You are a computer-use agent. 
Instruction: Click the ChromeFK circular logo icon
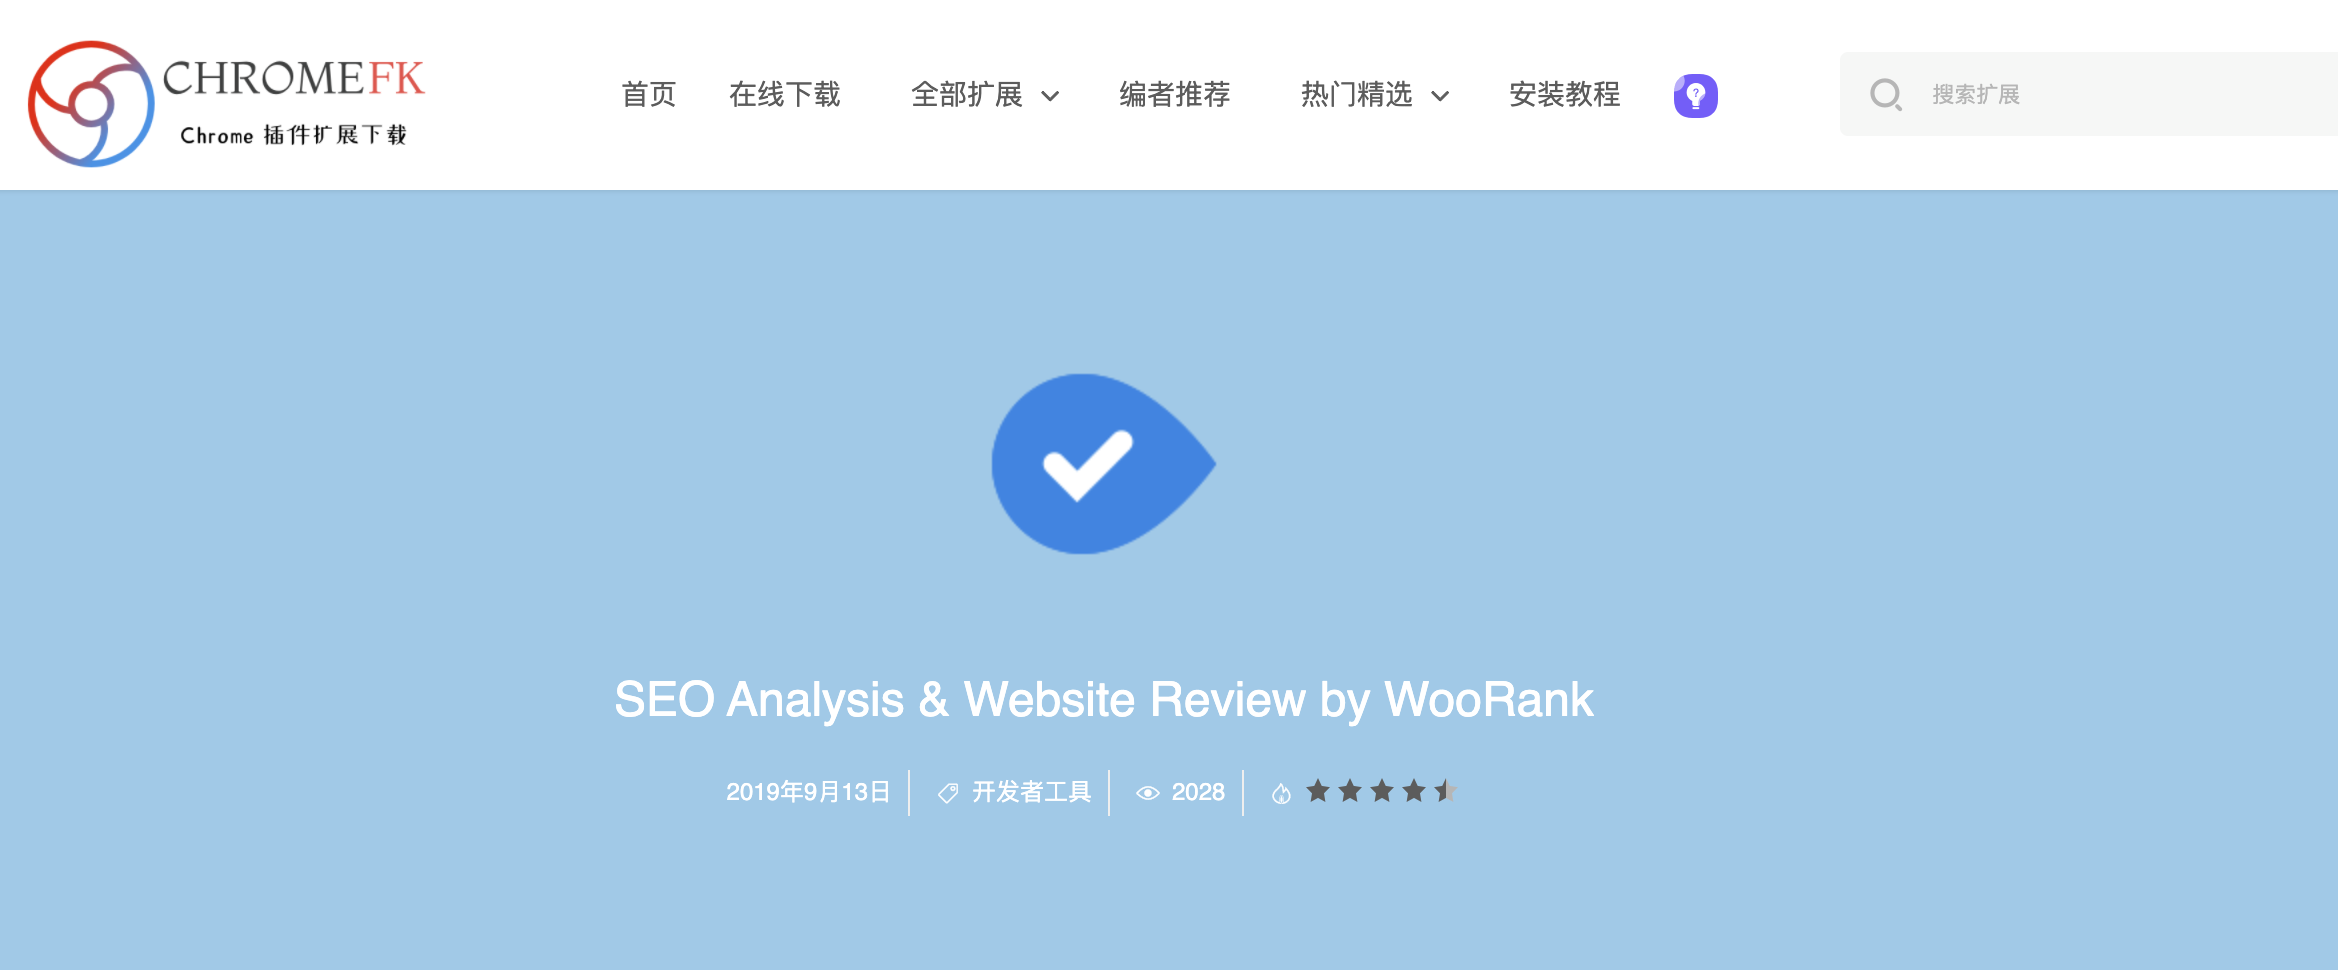point(91,104)
